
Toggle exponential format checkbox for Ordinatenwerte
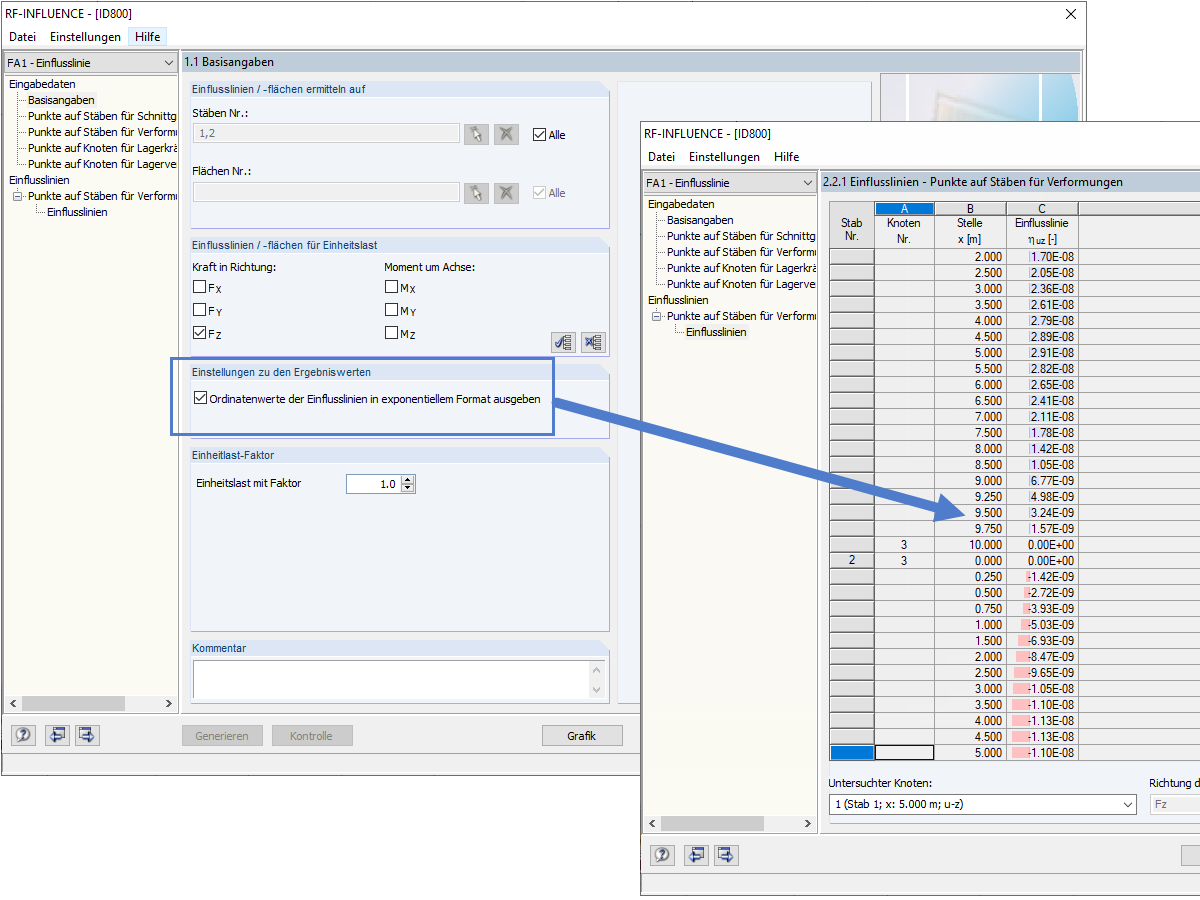coord(200,398)
